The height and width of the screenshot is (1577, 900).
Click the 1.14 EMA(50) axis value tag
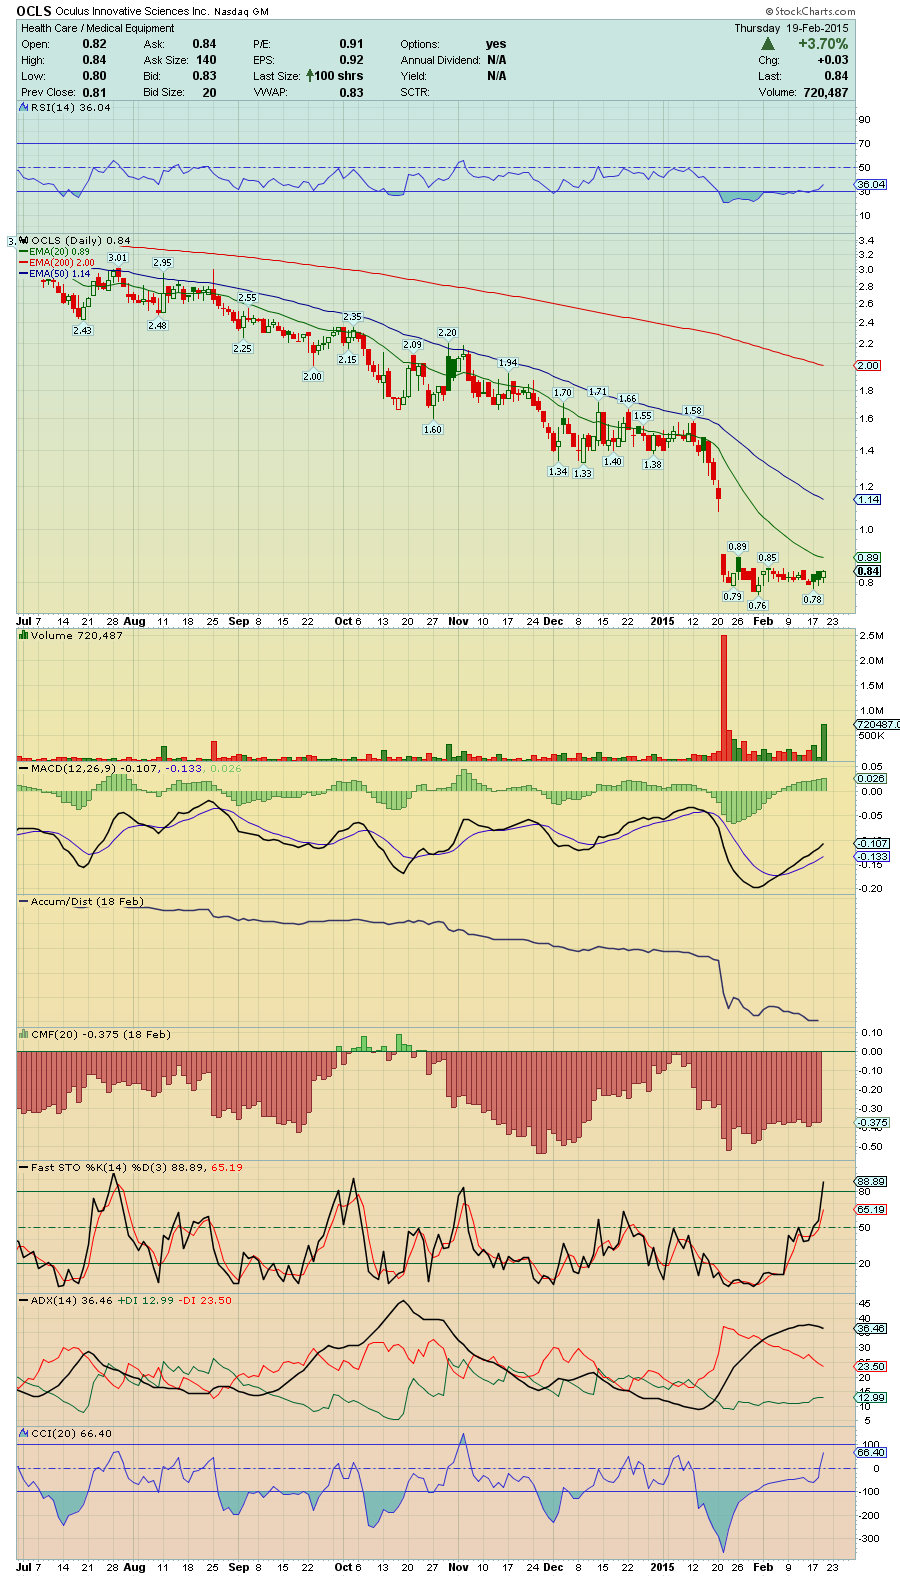(868, 499)
